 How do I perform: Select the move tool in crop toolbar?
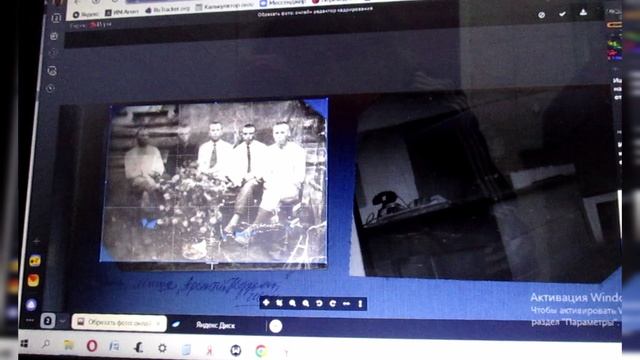(266, 302)
